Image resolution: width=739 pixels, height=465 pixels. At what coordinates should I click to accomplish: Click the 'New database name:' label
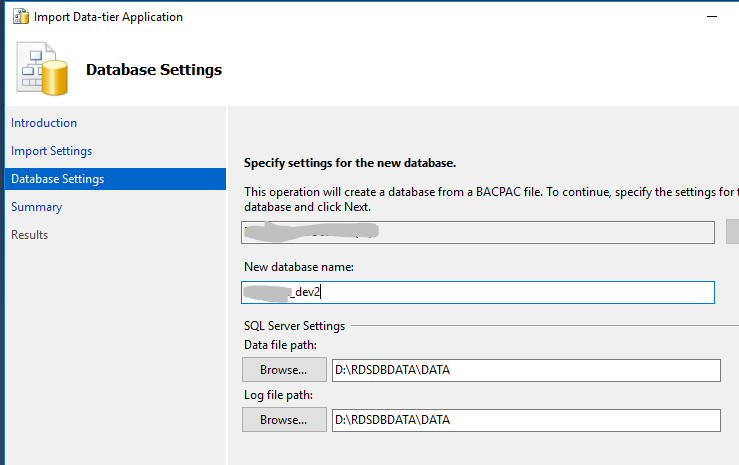click(x=297, y=267)
